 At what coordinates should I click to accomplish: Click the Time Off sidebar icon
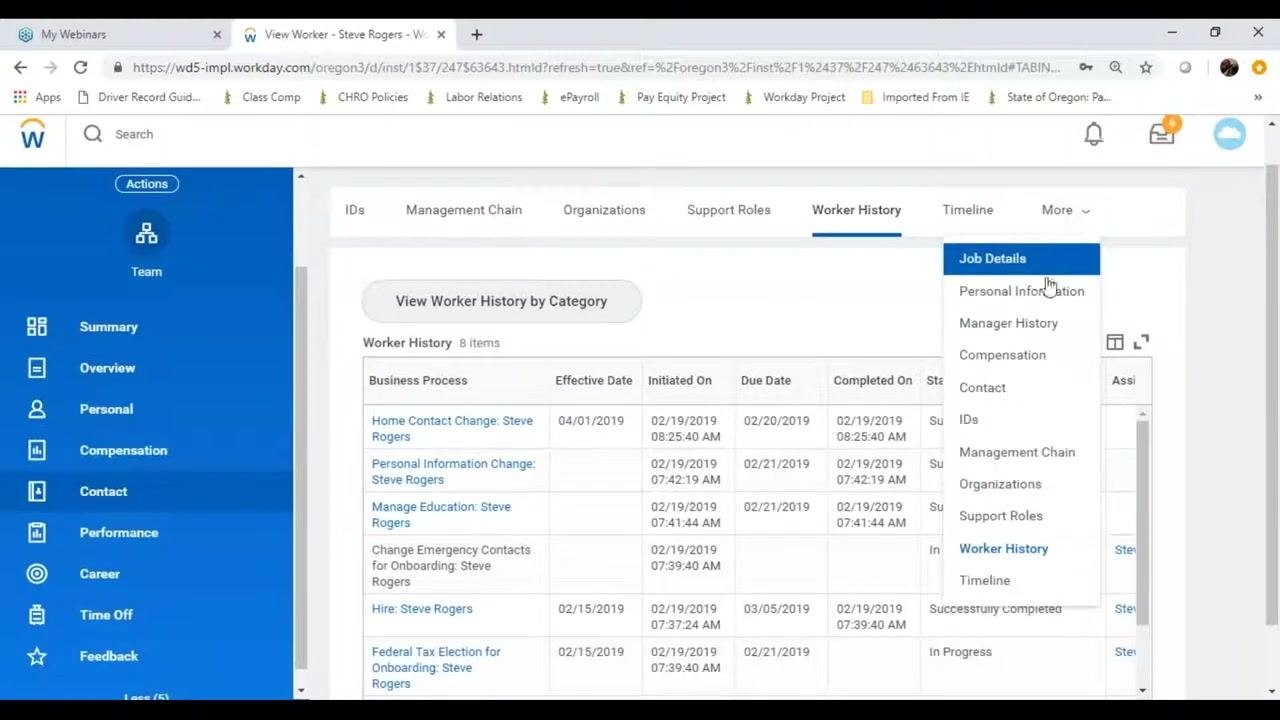point(37,615)
